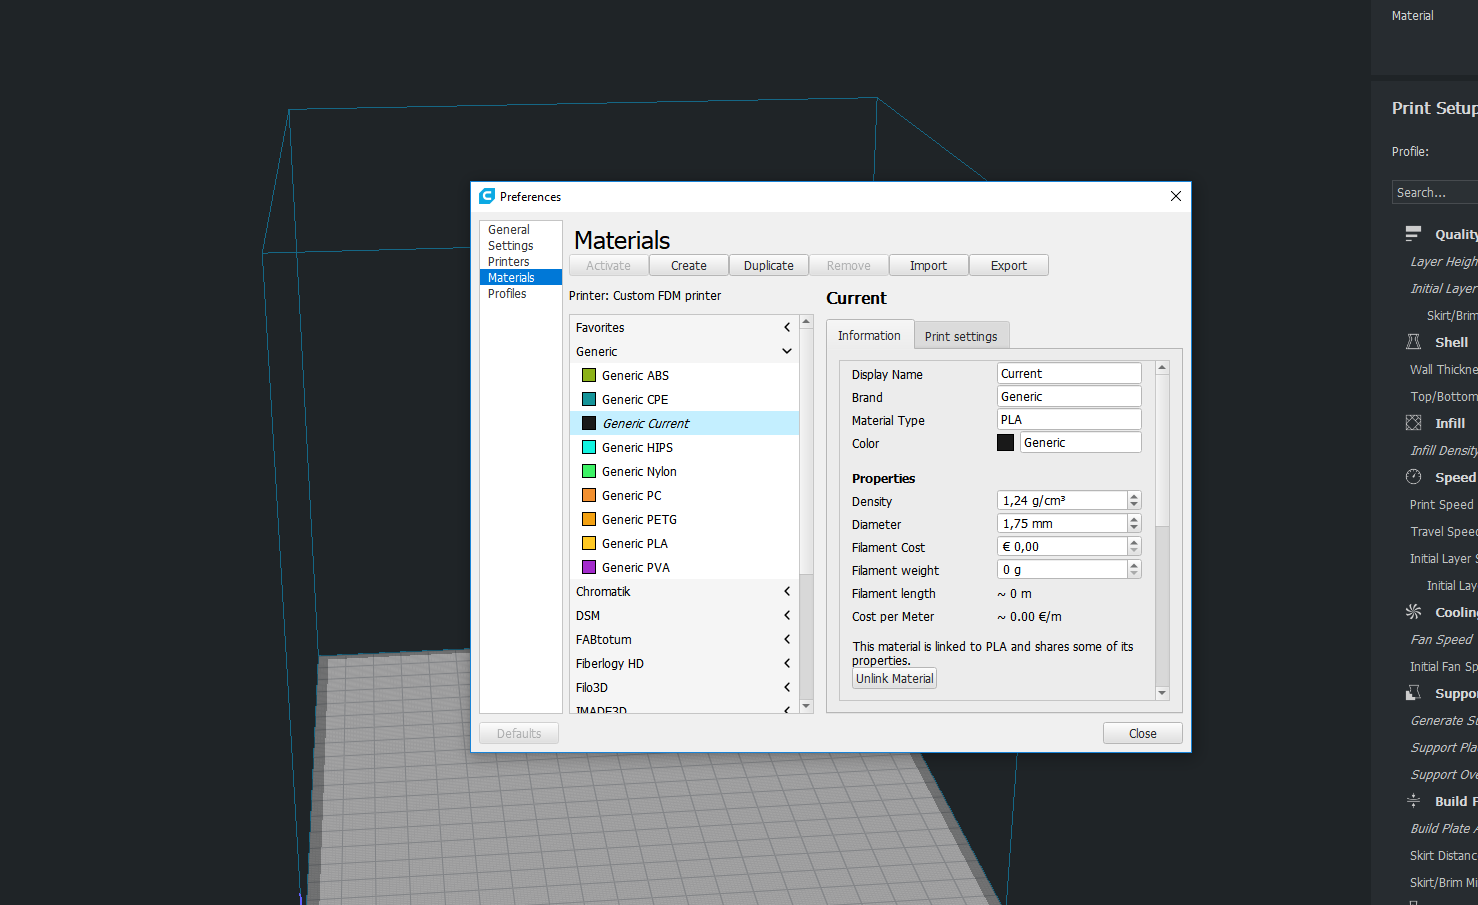Click the Quality section icon in Print Setup
The width and height of the screenshot is (1478, 905).
1413,234
